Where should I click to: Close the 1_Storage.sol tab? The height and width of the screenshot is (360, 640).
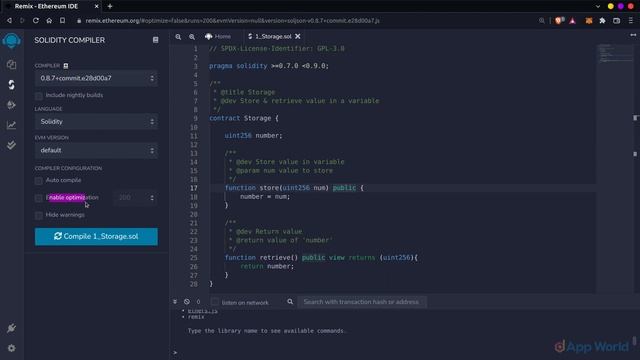coord(298,36)
